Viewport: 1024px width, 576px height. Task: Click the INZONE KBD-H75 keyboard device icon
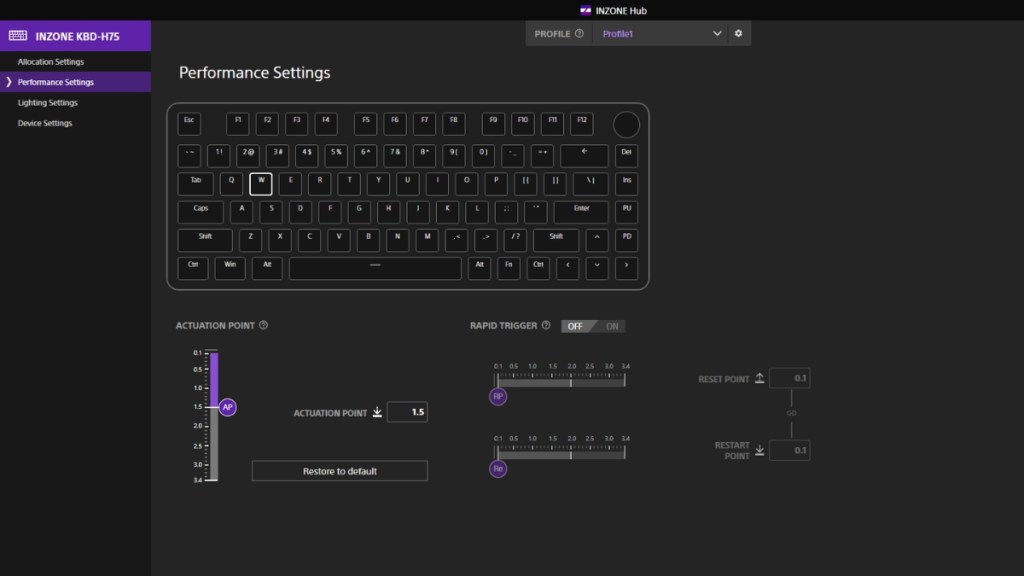coord(18,36)
